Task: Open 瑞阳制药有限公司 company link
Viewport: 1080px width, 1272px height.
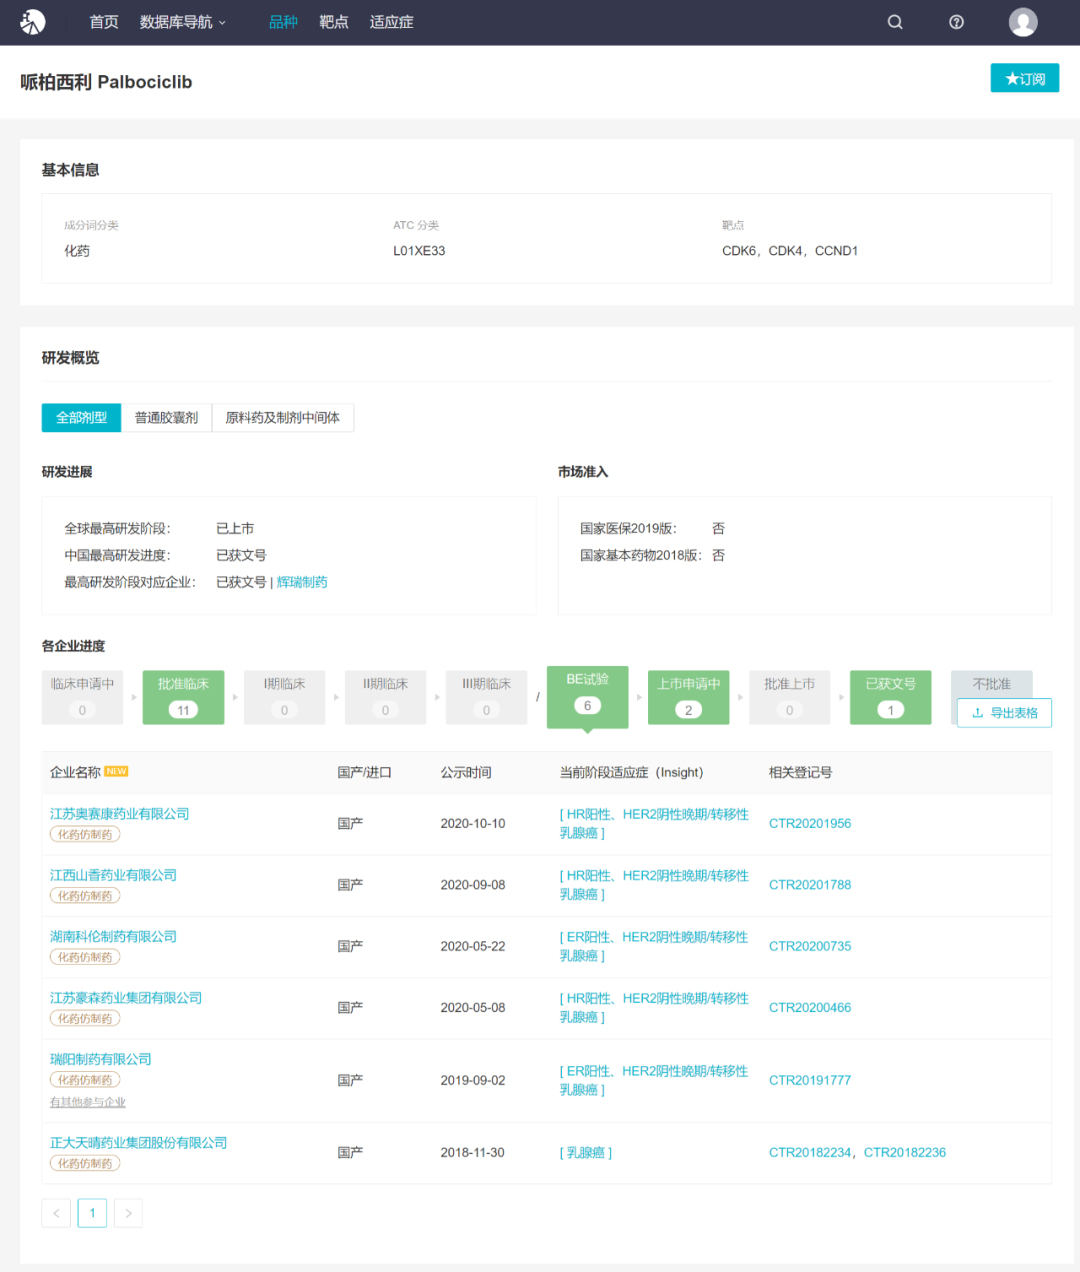Action: (x=101, y=1059)
